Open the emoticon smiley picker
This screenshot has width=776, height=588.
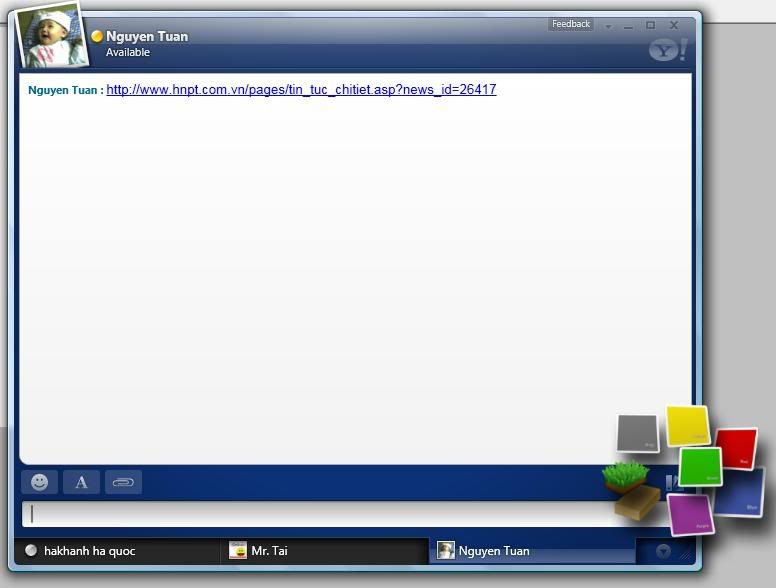[39, 482]
